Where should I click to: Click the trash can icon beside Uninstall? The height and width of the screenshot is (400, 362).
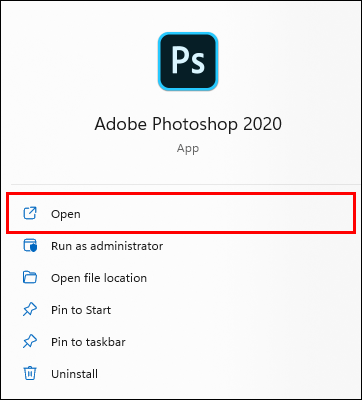pos(30,373)
